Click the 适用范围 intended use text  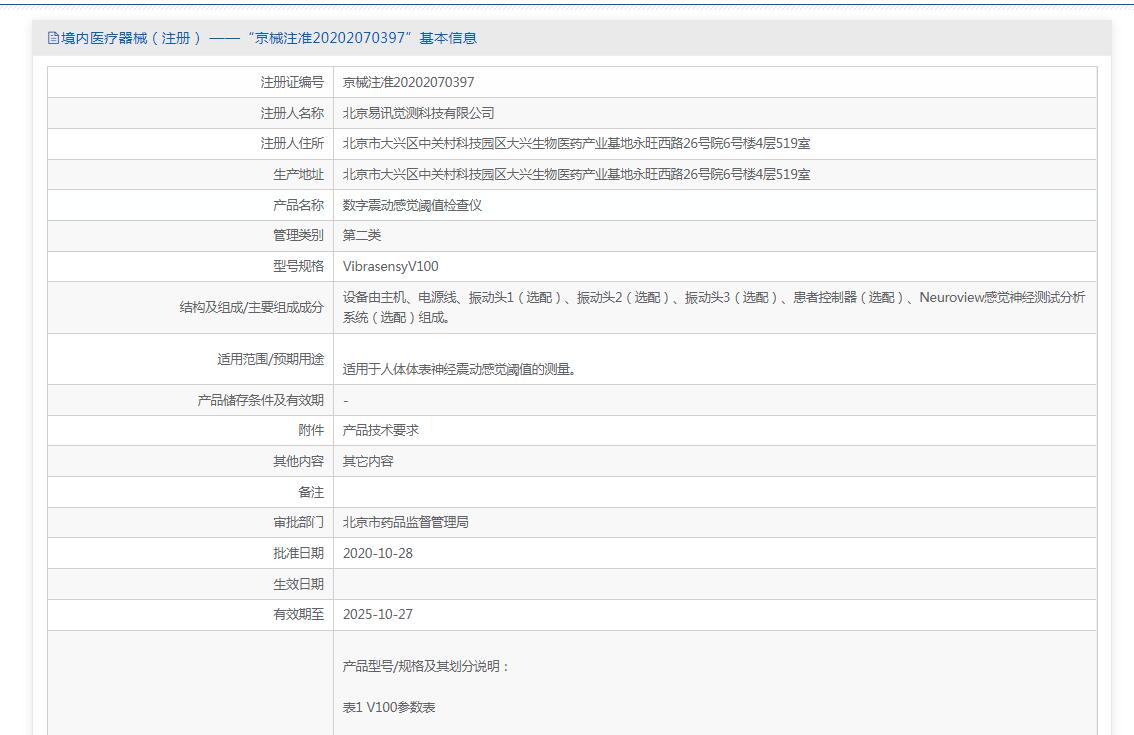pyautogui.click(x=459, y=369)
